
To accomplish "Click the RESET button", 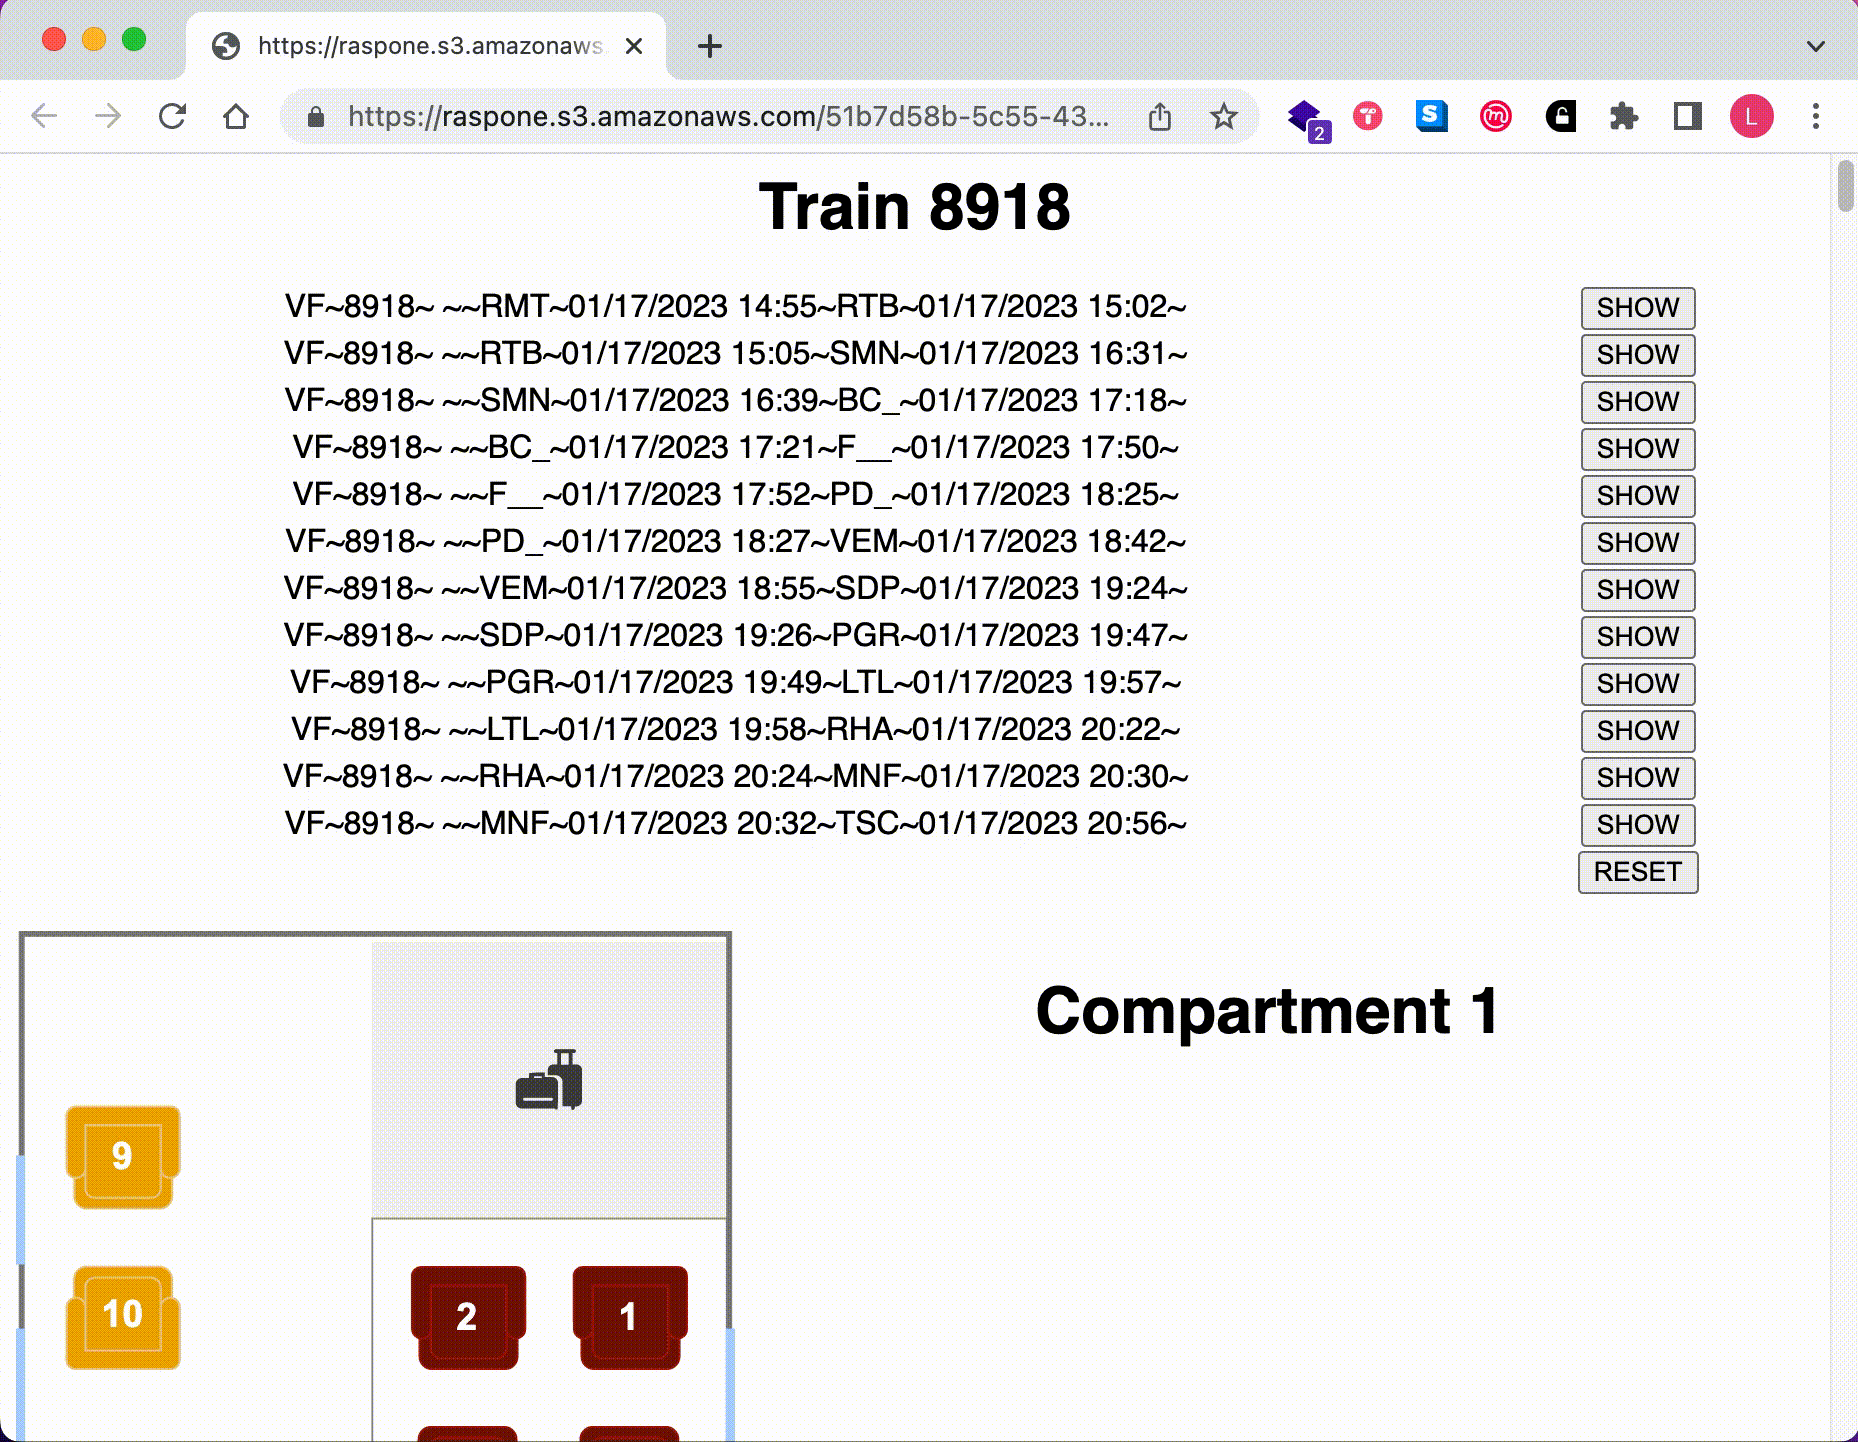I will [1638, 872].
